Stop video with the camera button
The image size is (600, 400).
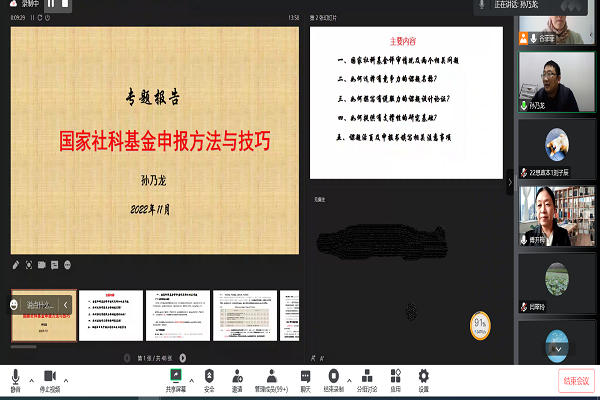(50, 378)
